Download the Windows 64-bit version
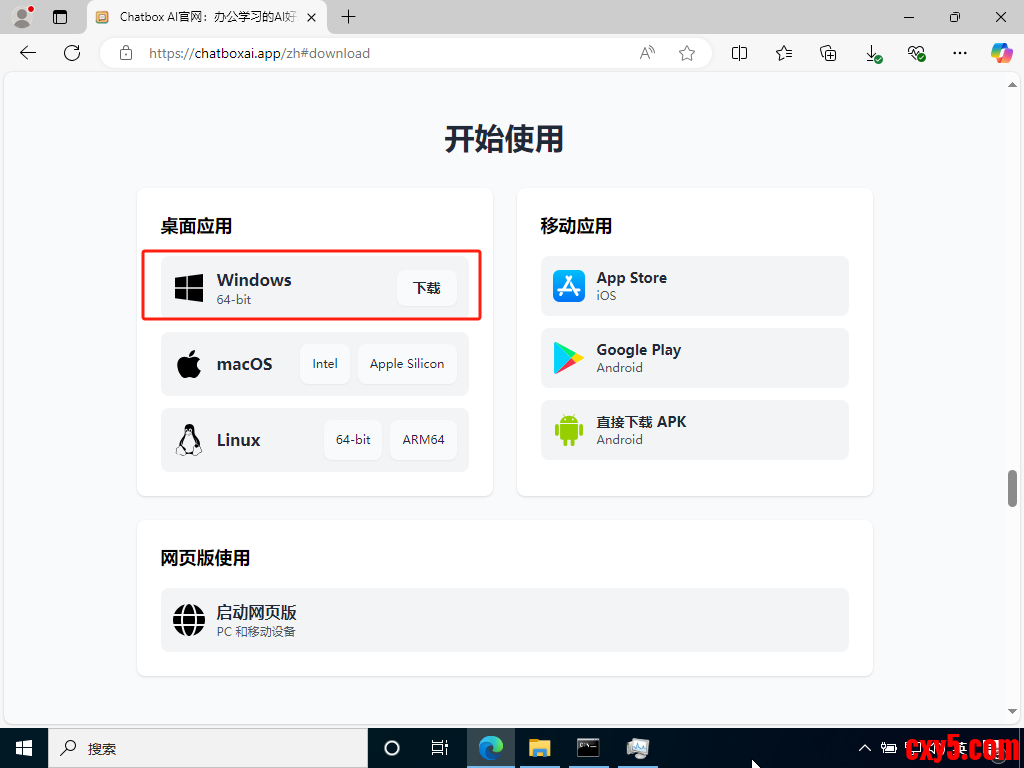Image resolution: width=1024 pixels, height=768 pixels. tap(426, 288)
